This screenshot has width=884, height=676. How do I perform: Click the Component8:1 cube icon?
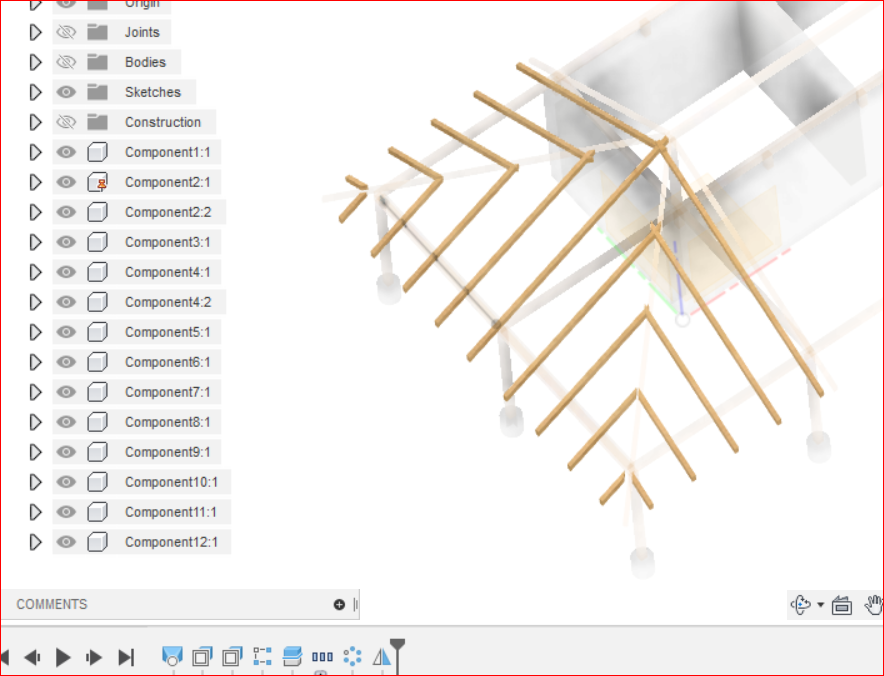coord(97,422)
